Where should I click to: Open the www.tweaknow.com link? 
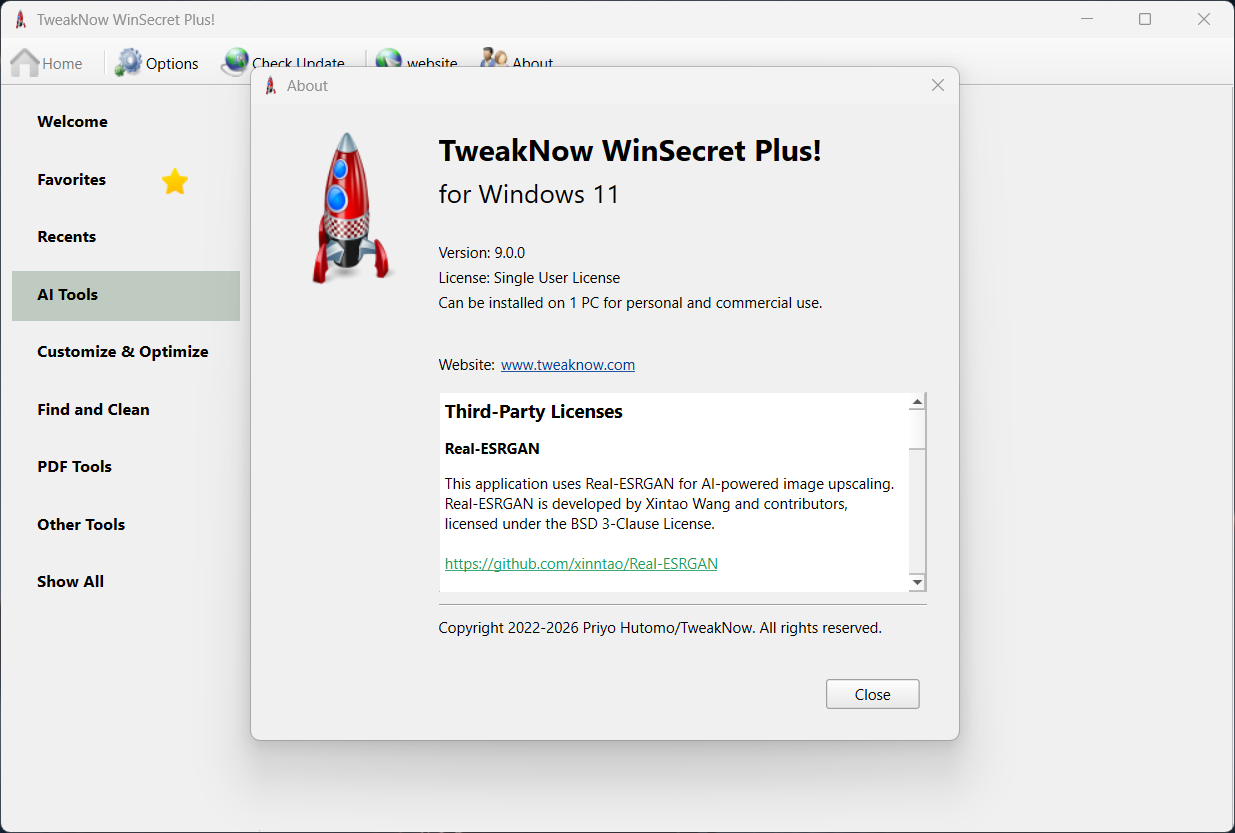point(568,365)
